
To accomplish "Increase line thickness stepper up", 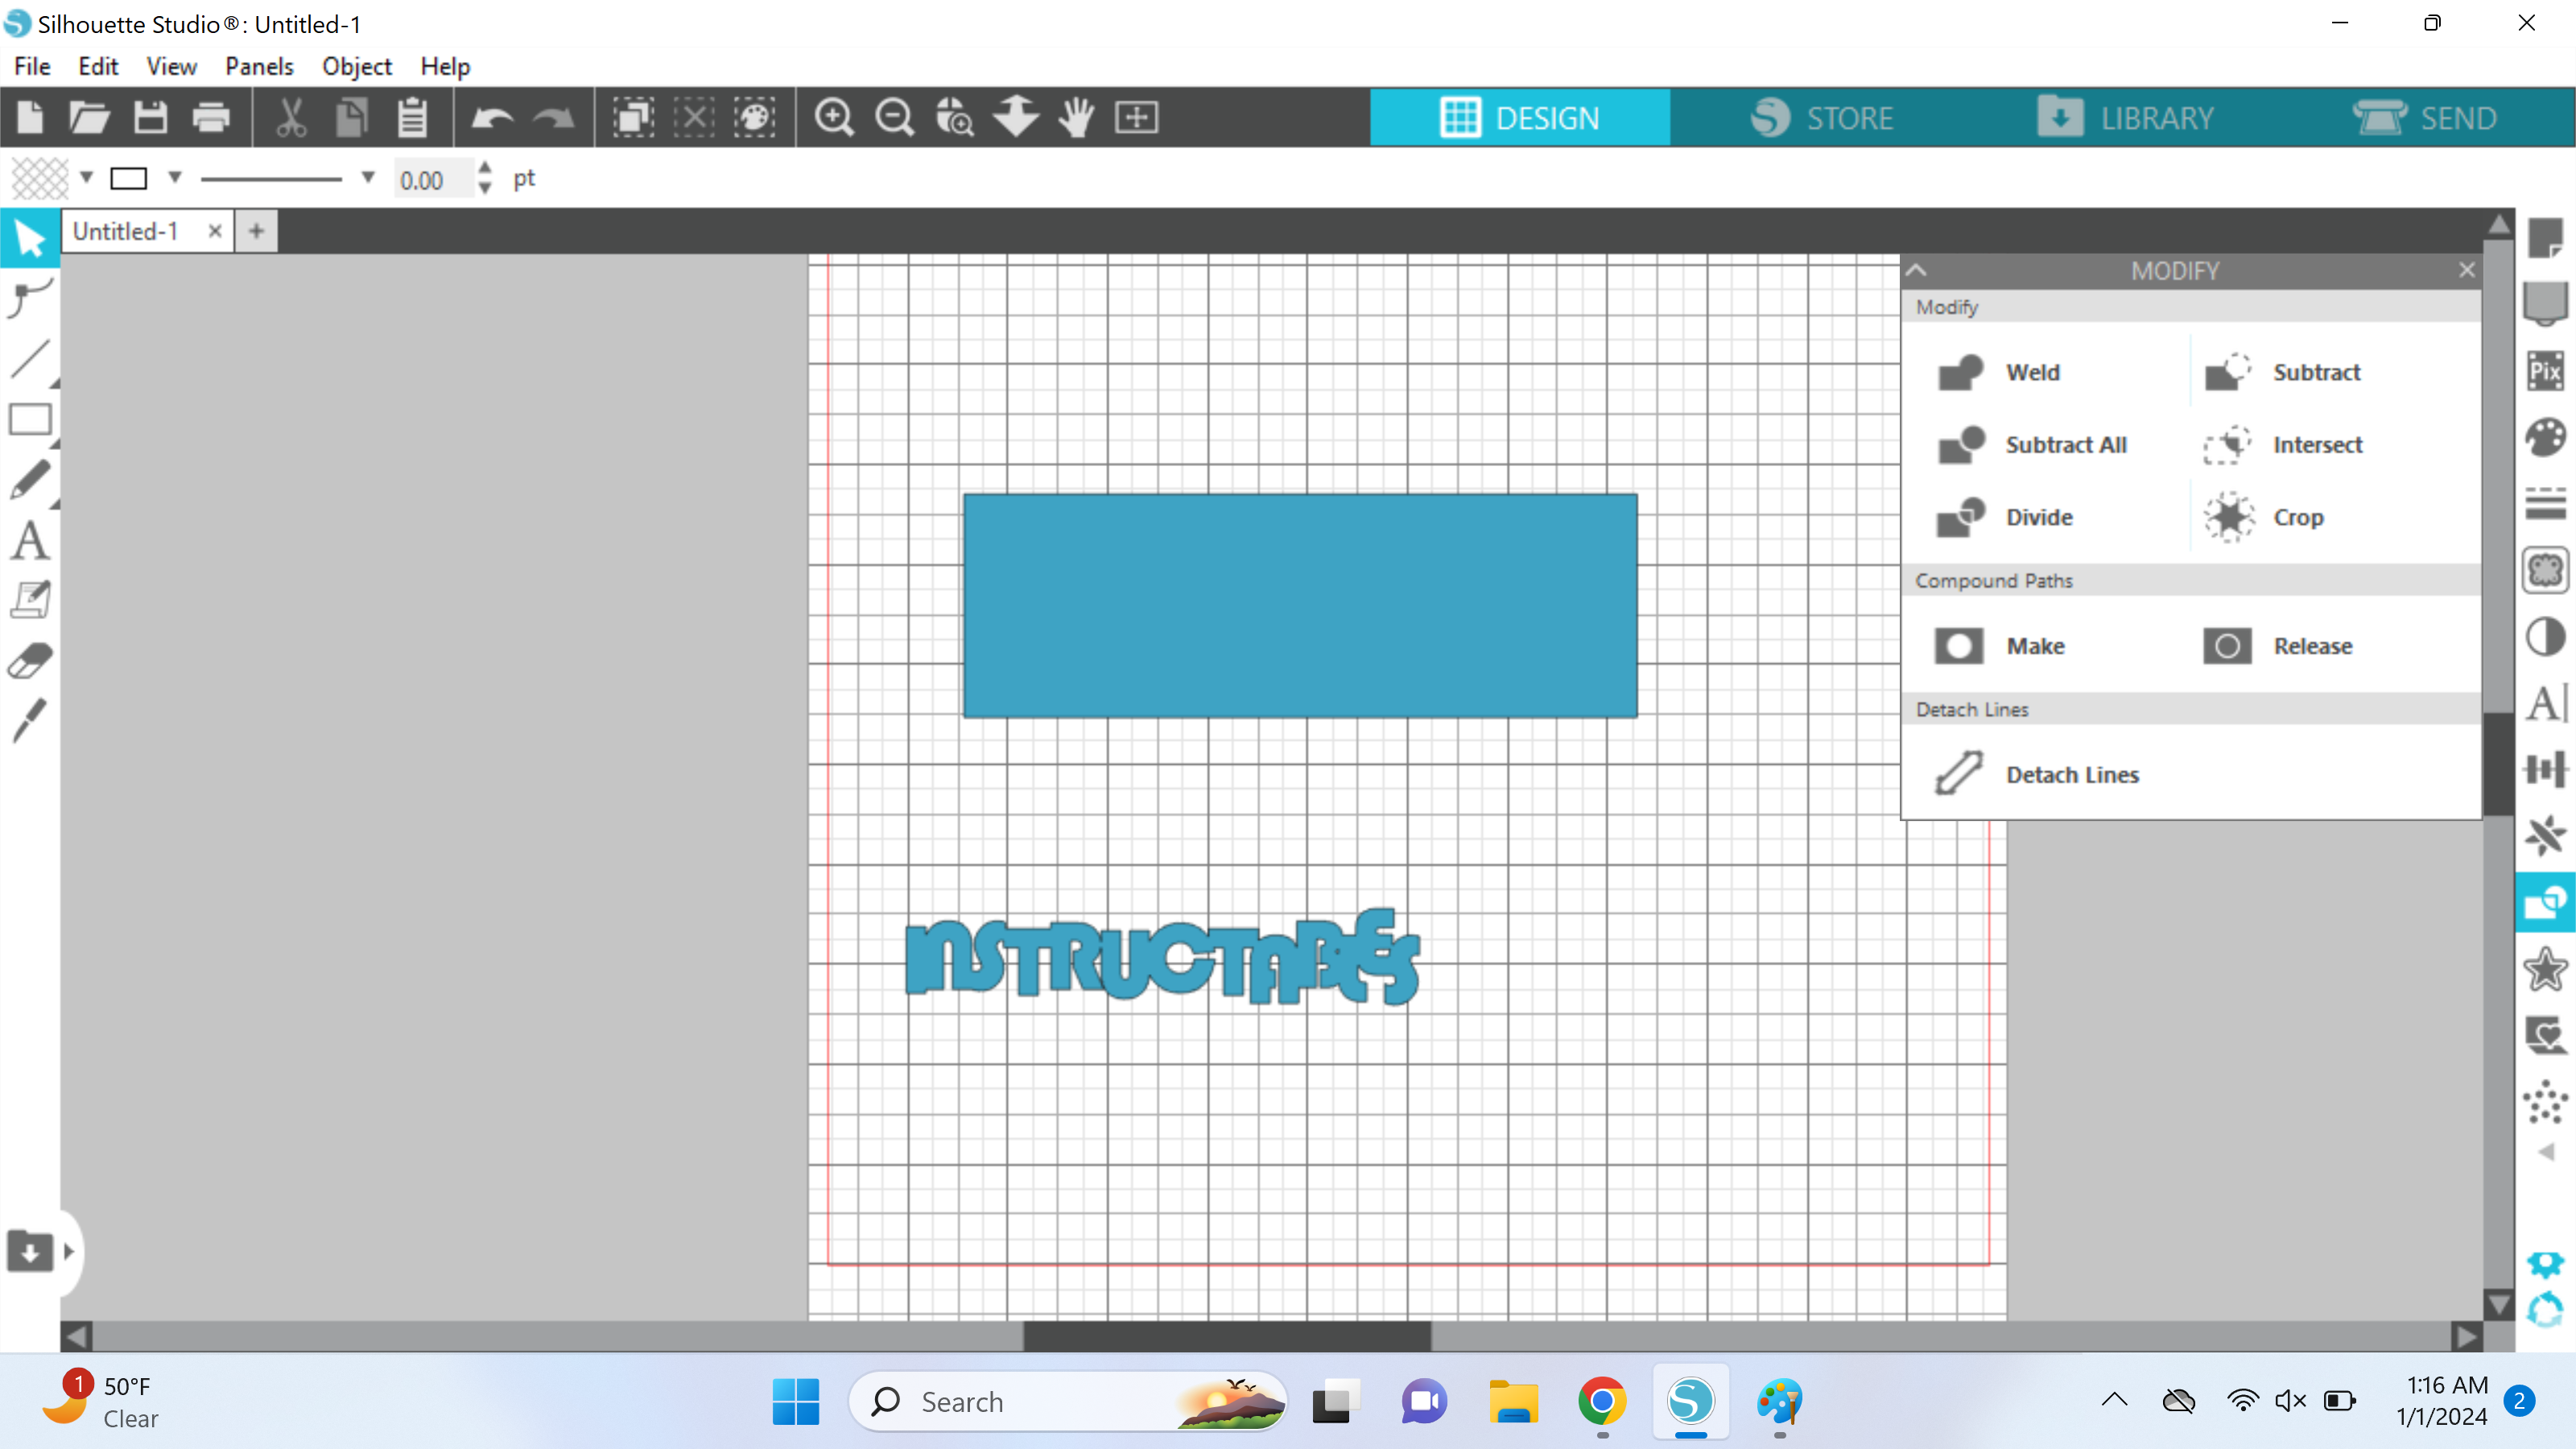I will click(x=485, y=167).
